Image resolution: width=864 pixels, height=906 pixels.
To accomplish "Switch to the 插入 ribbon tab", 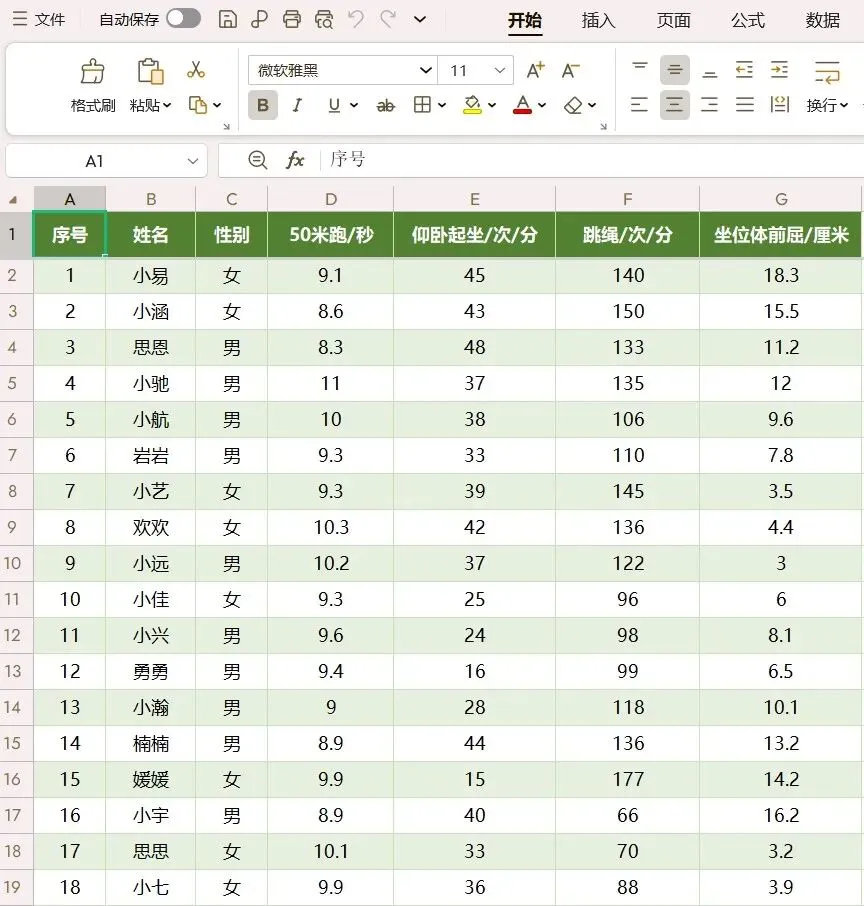I will click(598, 21).
